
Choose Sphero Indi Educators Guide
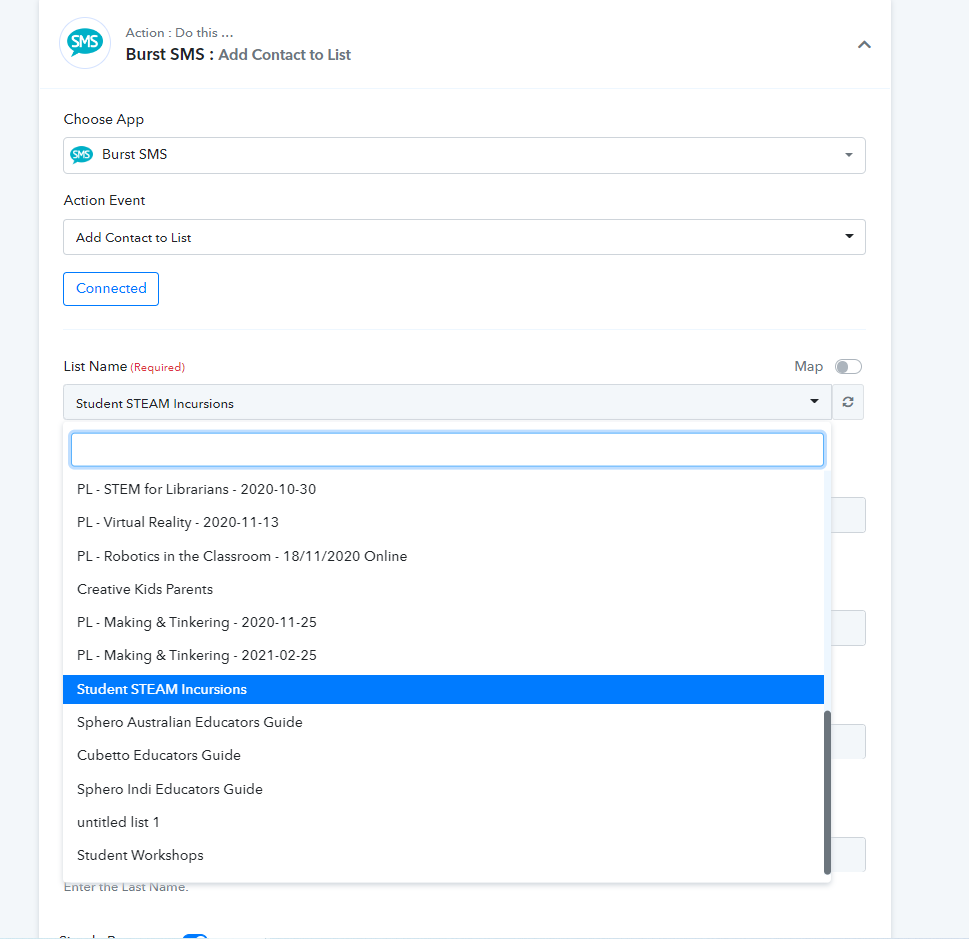pos(443,789)
